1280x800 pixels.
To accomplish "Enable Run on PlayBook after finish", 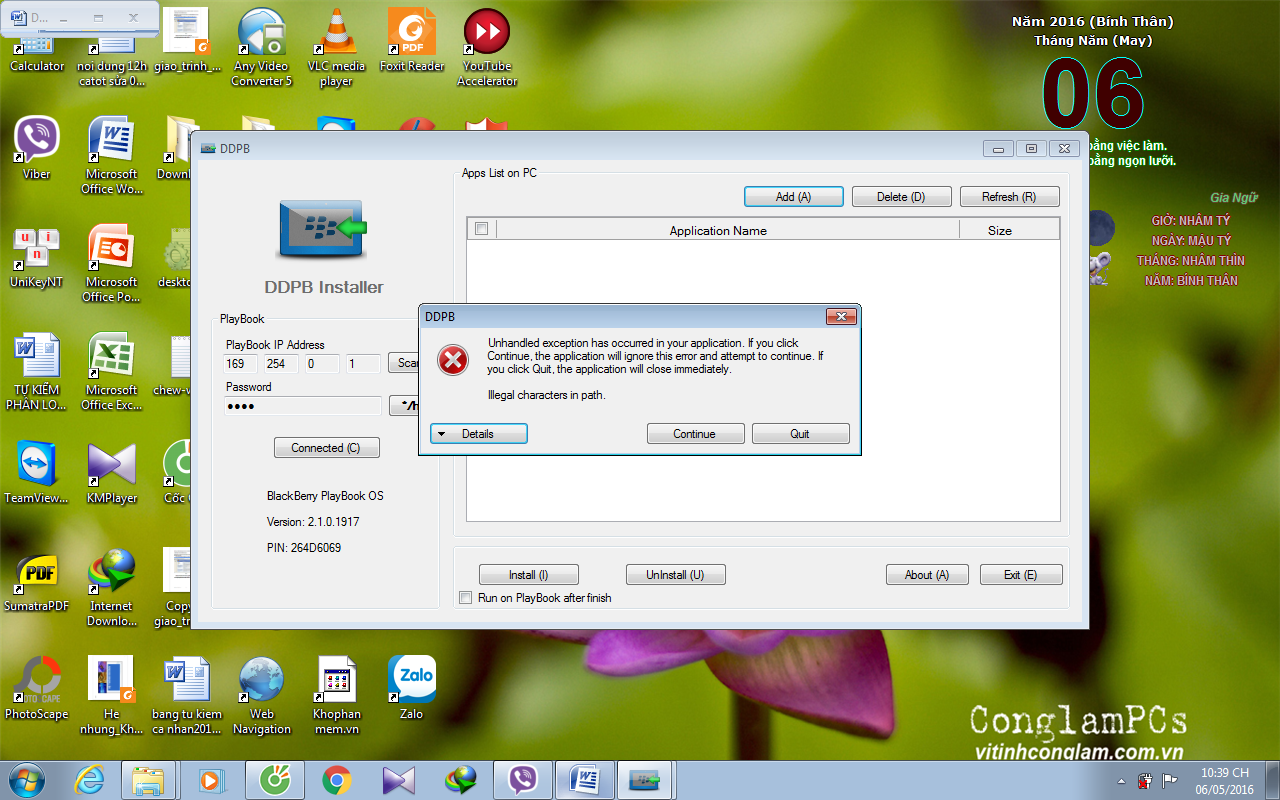I will pyautogui.click(x=465, y=598).
